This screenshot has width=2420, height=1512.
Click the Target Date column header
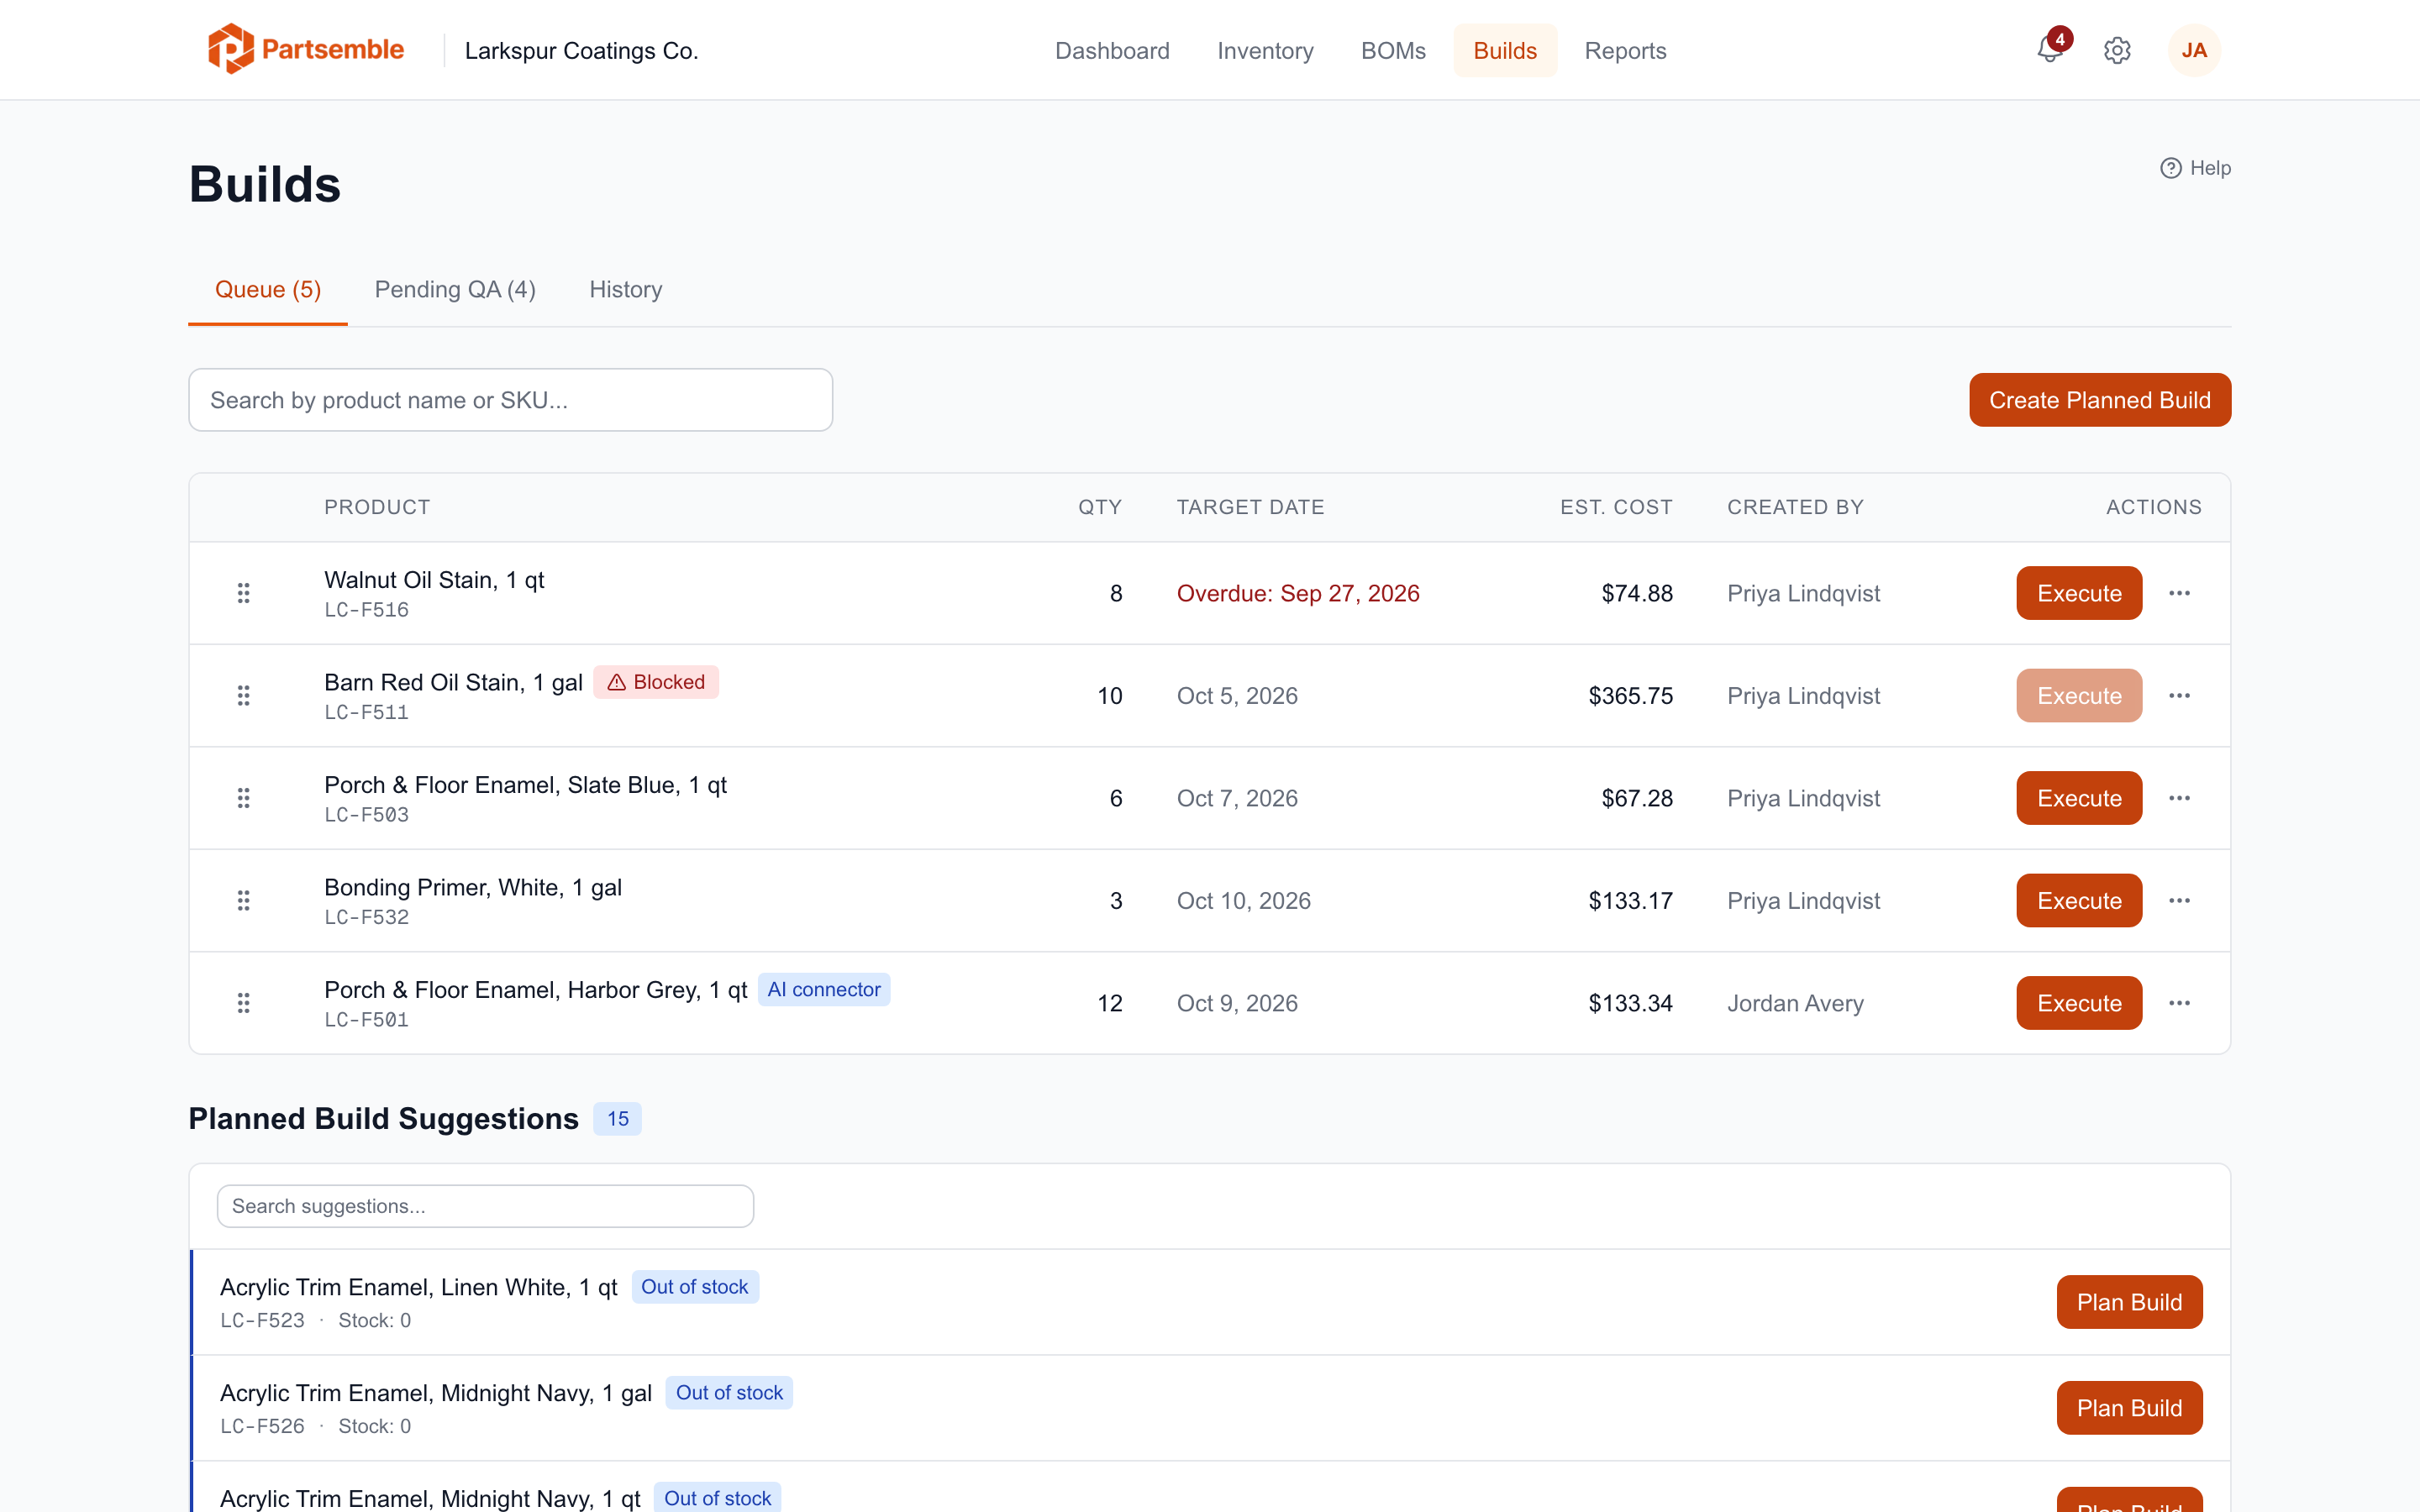(x=1250, y=507)
